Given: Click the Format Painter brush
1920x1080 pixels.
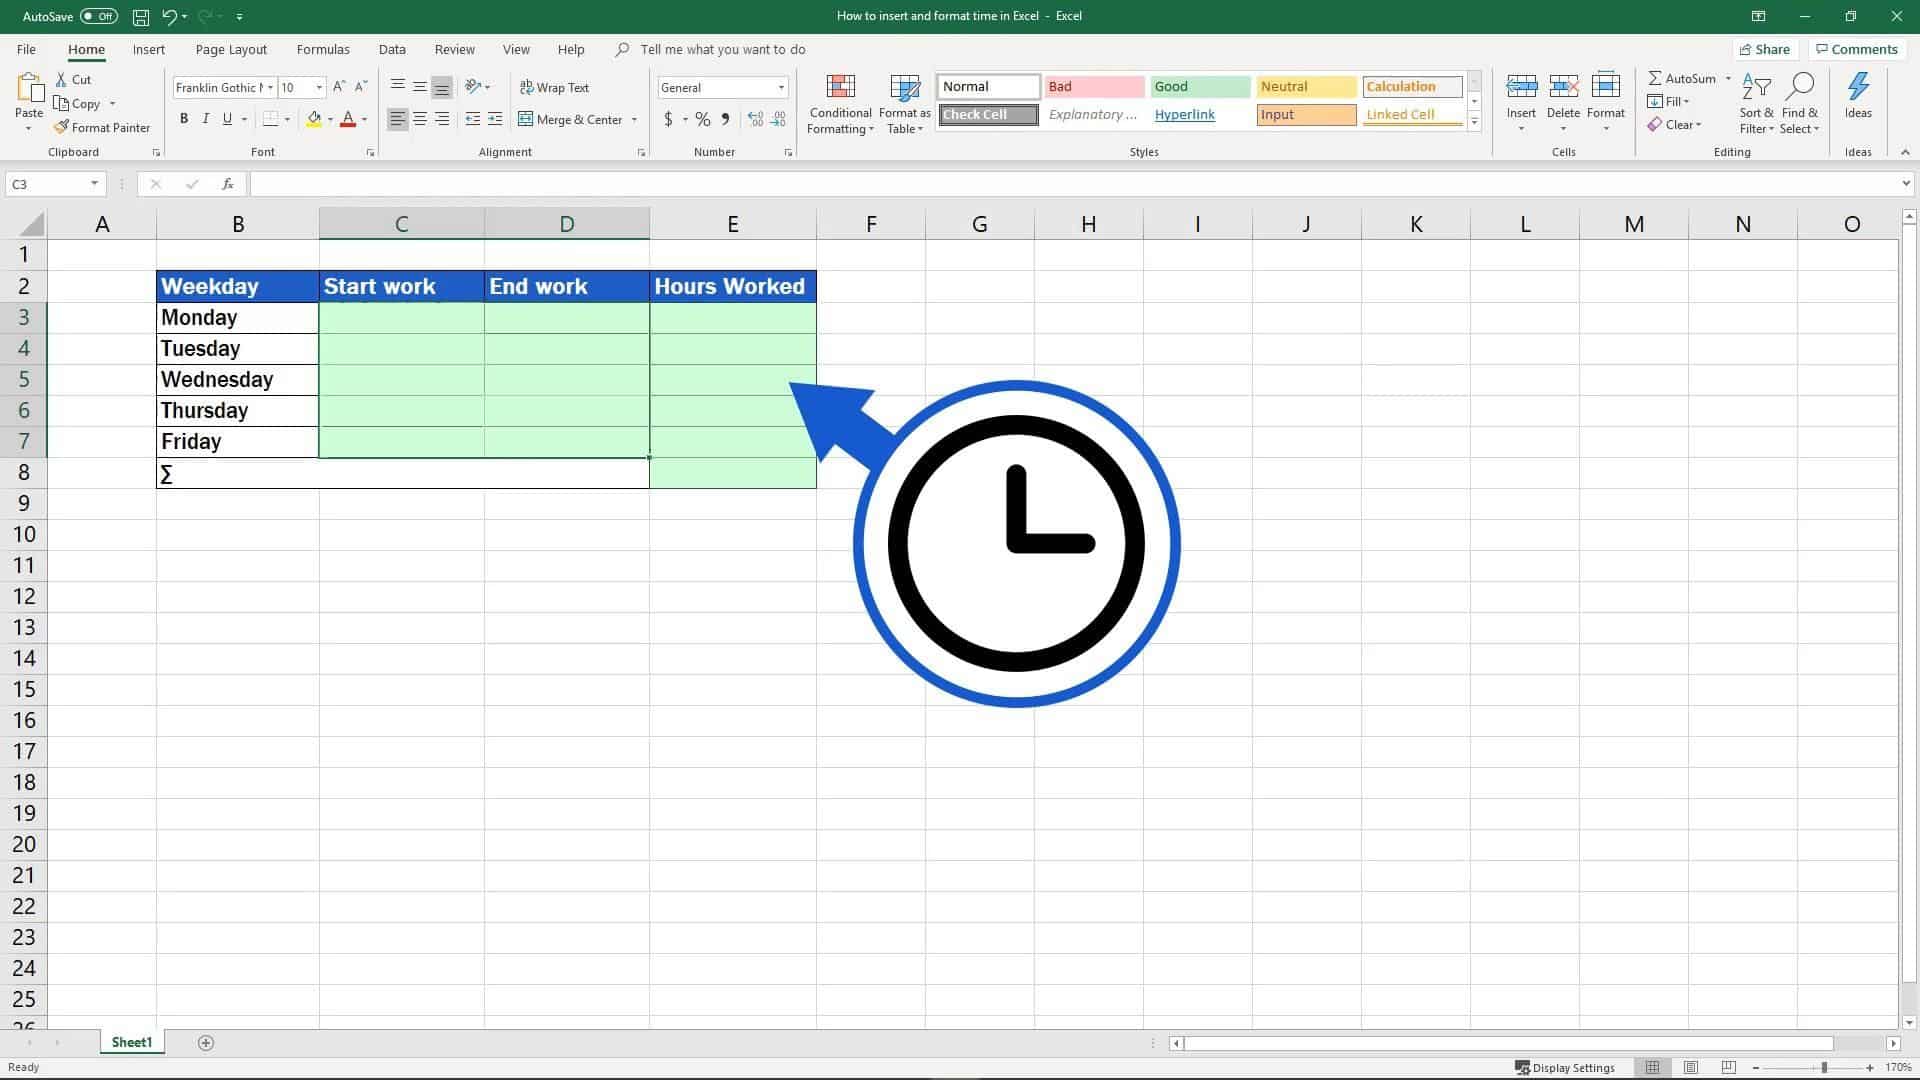Looking at the screenshot, I should (x=61, y=128).
